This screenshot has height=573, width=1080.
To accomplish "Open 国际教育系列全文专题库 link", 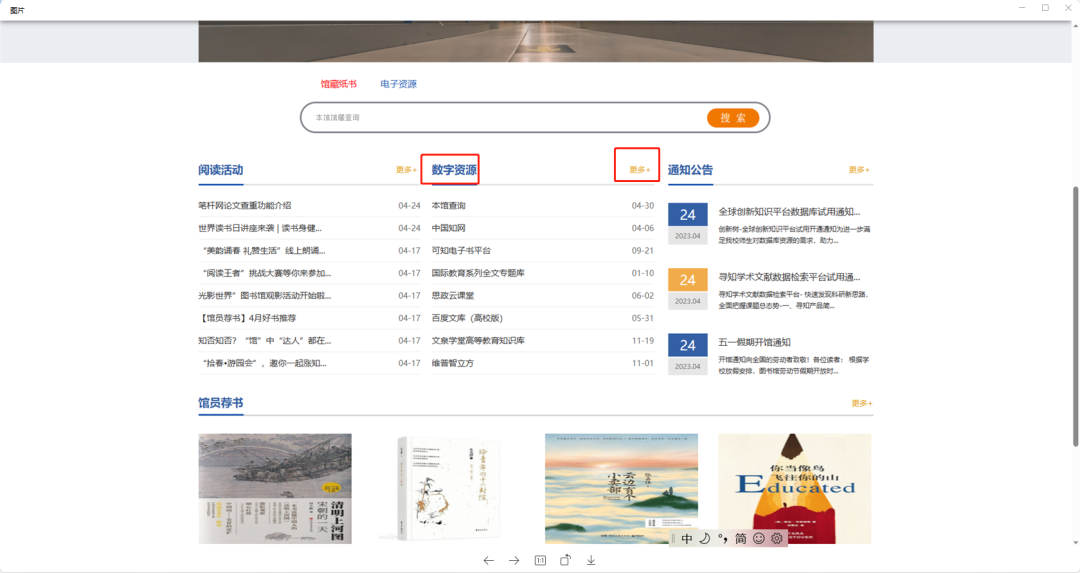I will click(x=478, y=273).
